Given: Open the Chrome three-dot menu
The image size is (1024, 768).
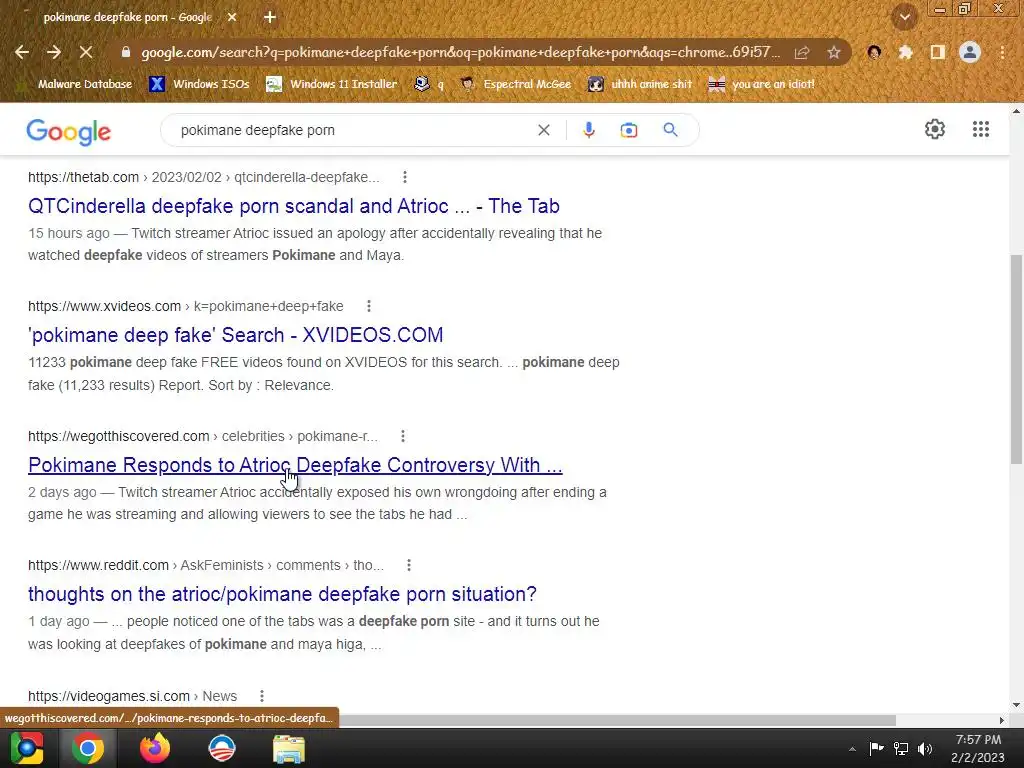Looking at the screenshot, I should [x=1002, y=52].
